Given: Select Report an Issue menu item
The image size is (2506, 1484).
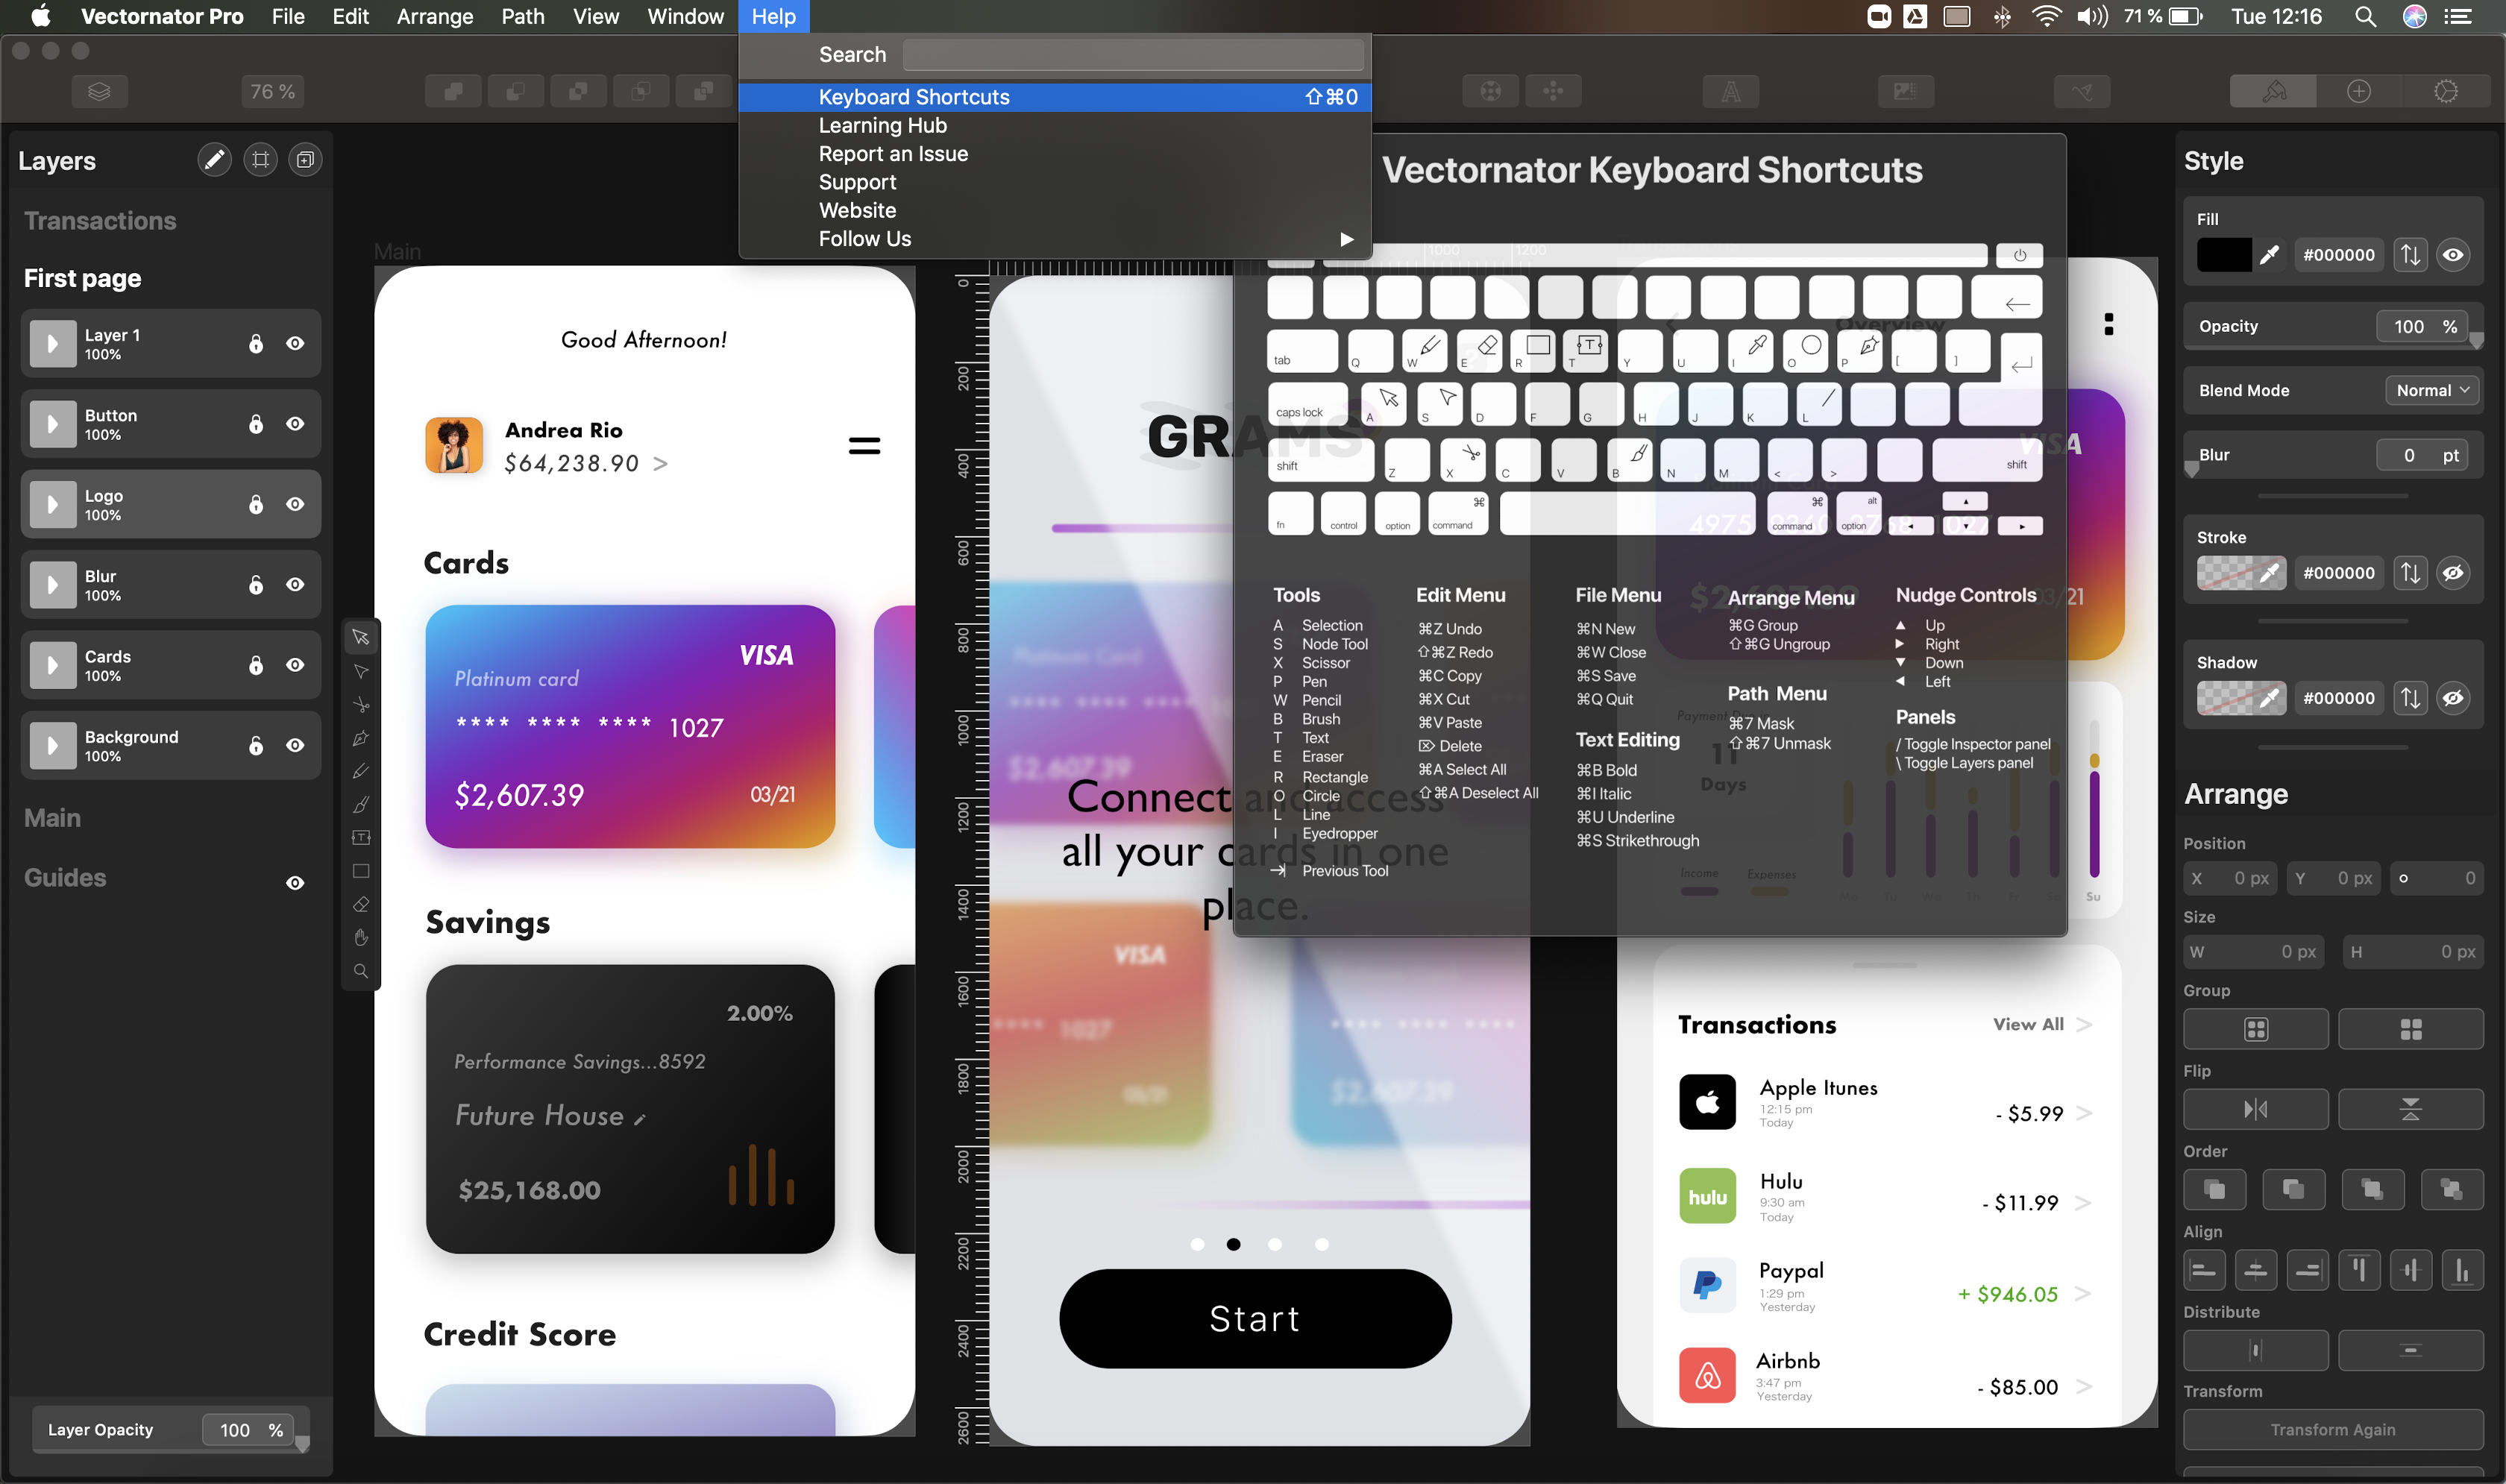Looking at the screenshot, I should coord(1054,154).
